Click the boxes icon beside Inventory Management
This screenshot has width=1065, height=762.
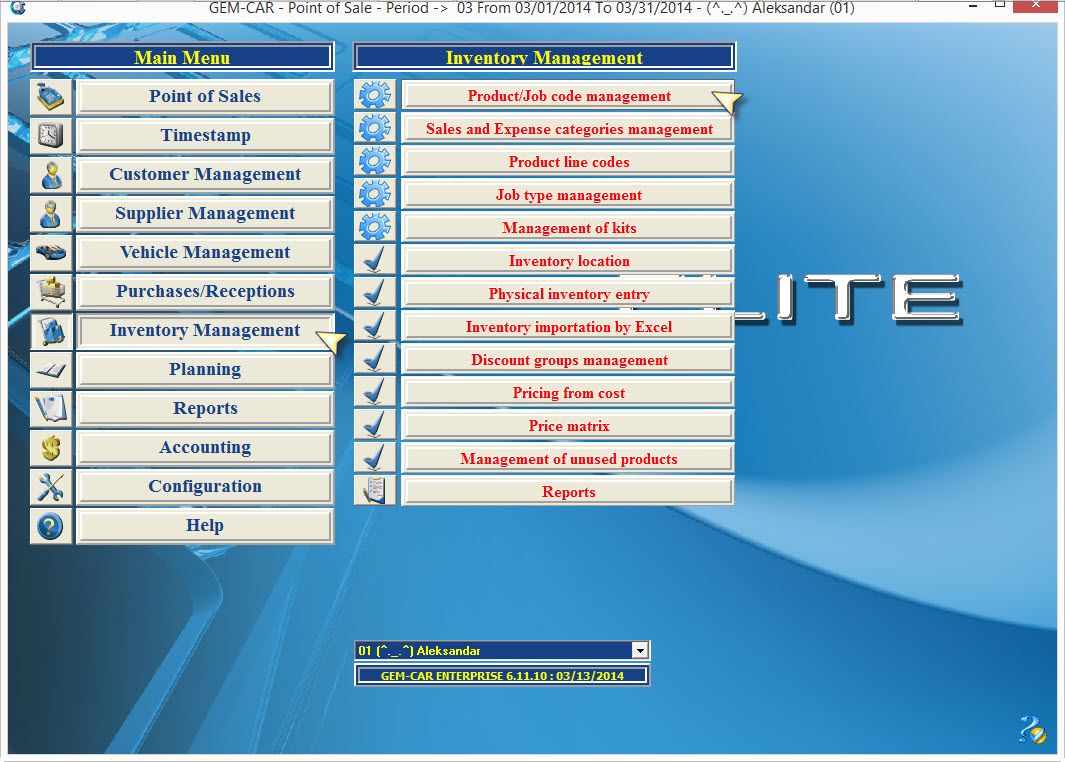(x=51, y=331)
